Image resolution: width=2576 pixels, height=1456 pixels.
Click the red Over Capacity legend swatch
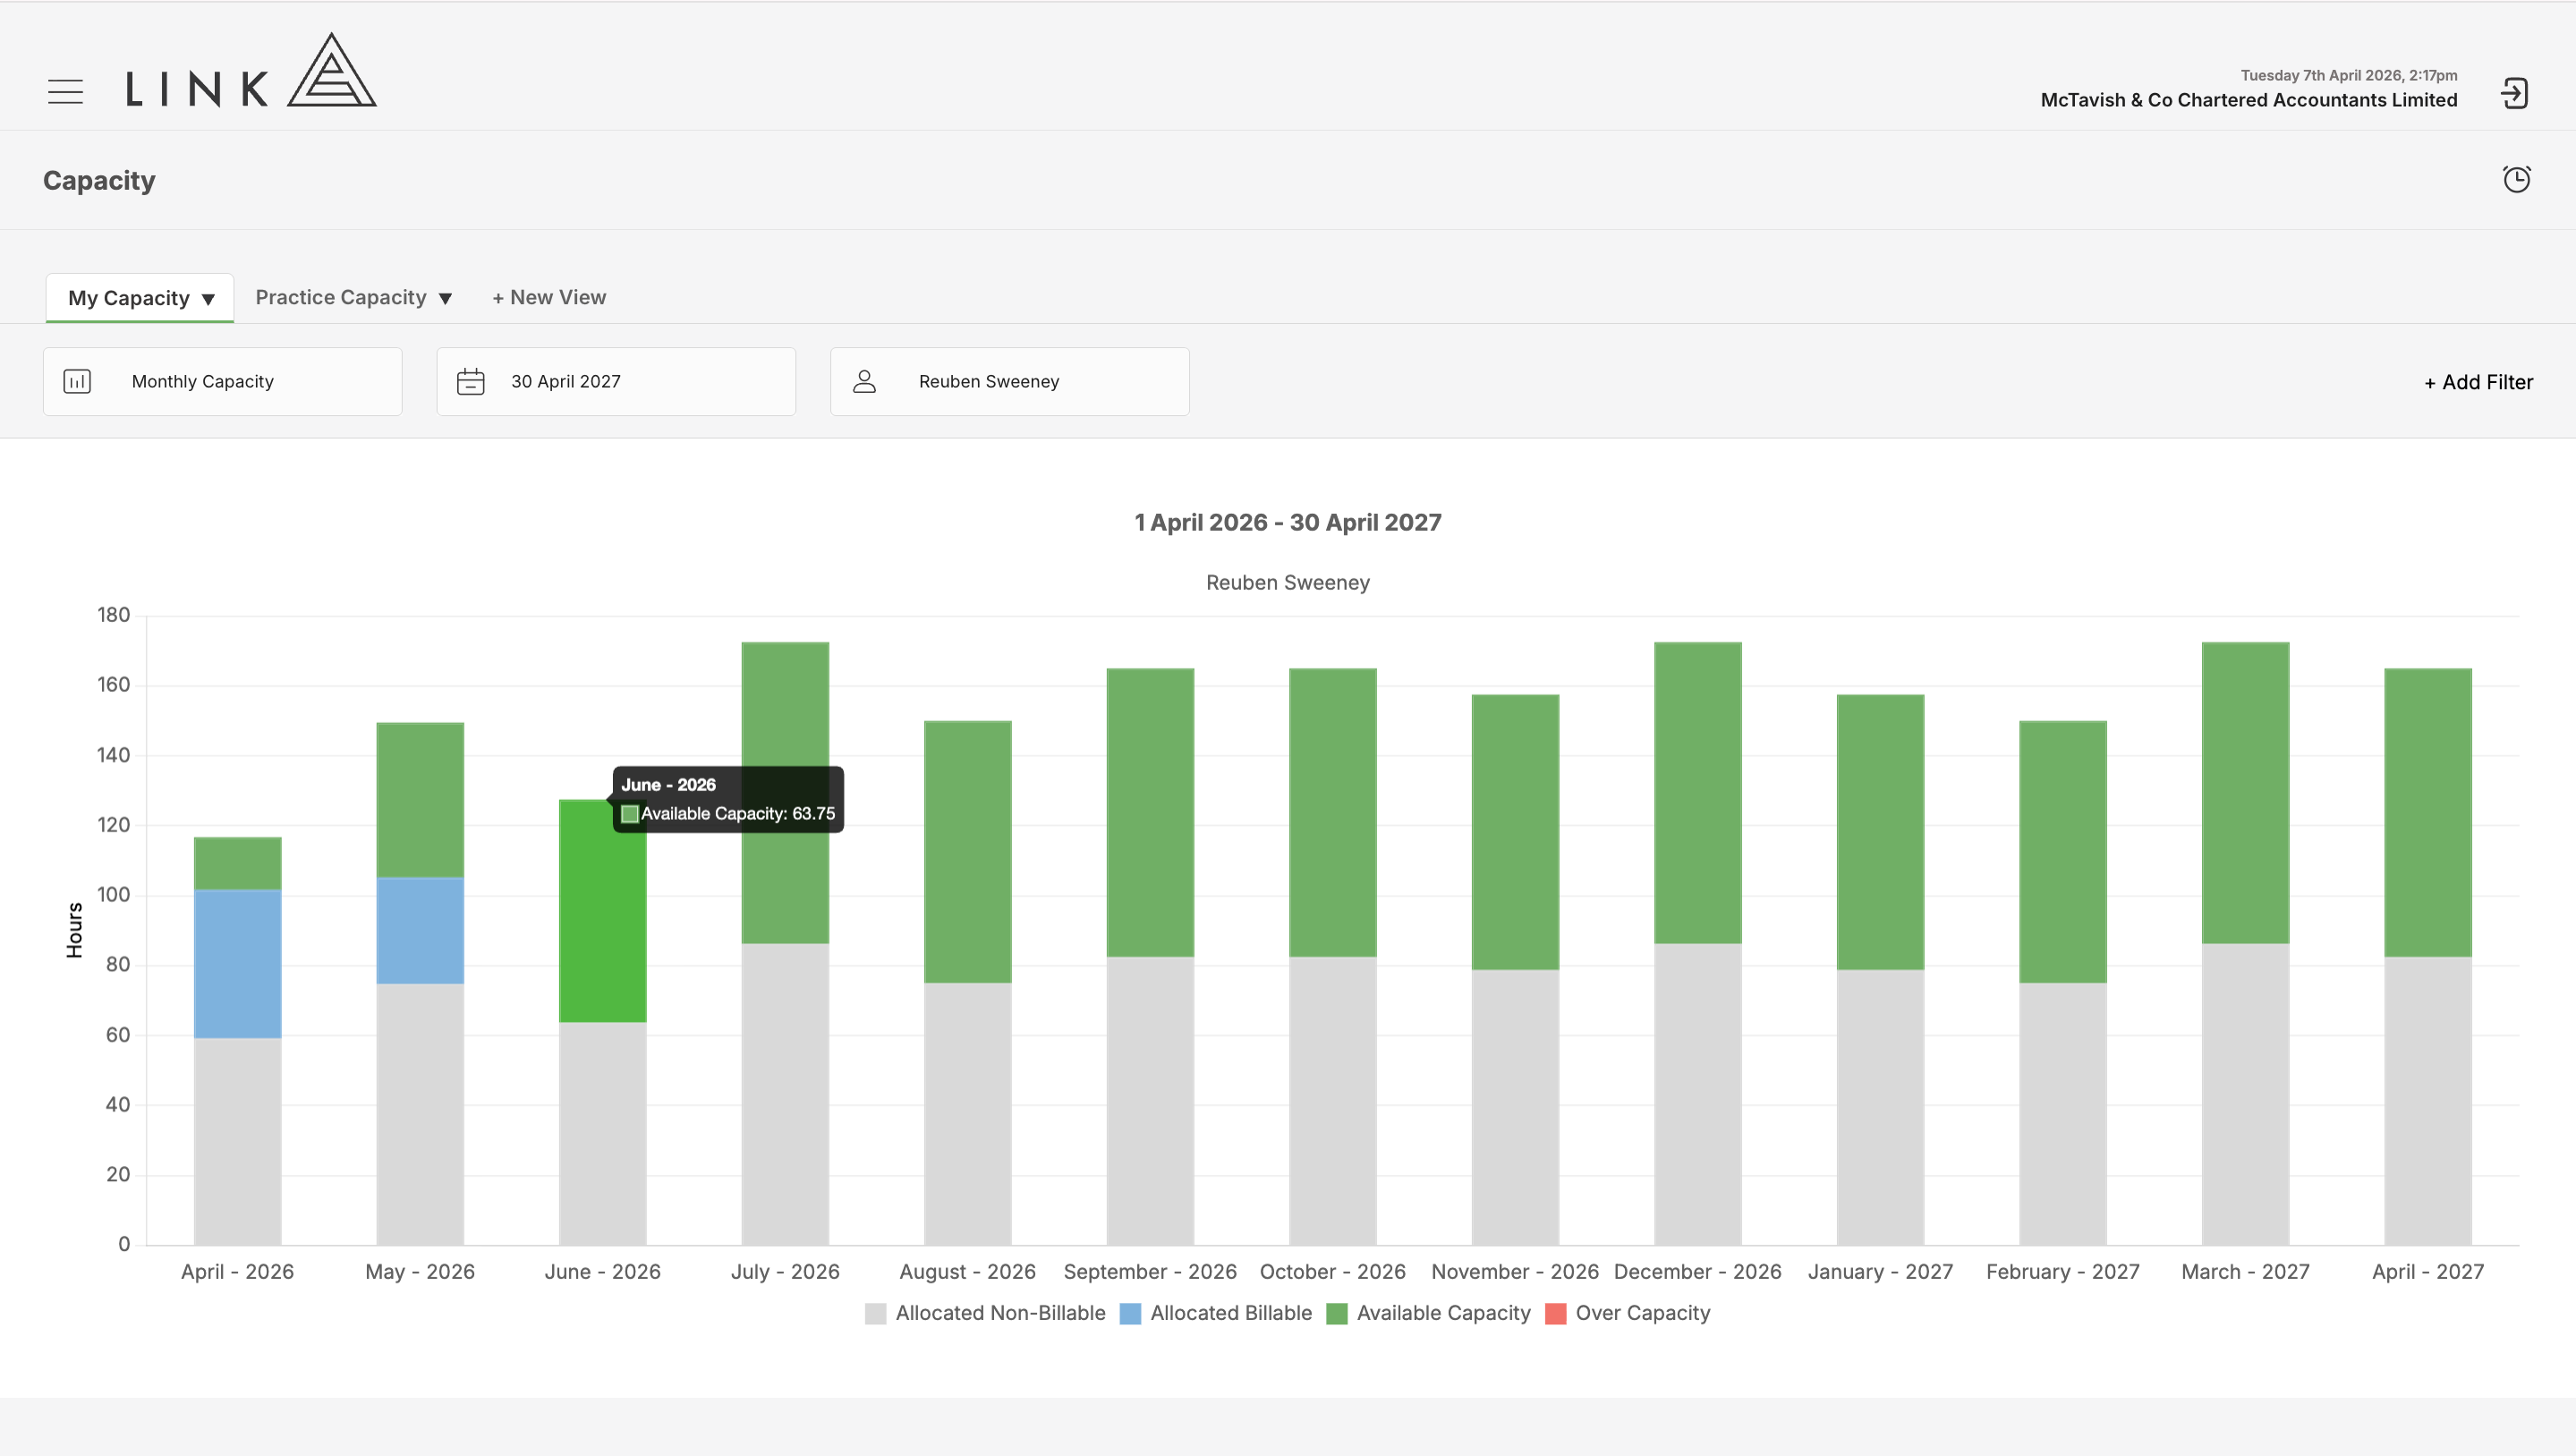pyautogui.click(x=1555, y=1314)
